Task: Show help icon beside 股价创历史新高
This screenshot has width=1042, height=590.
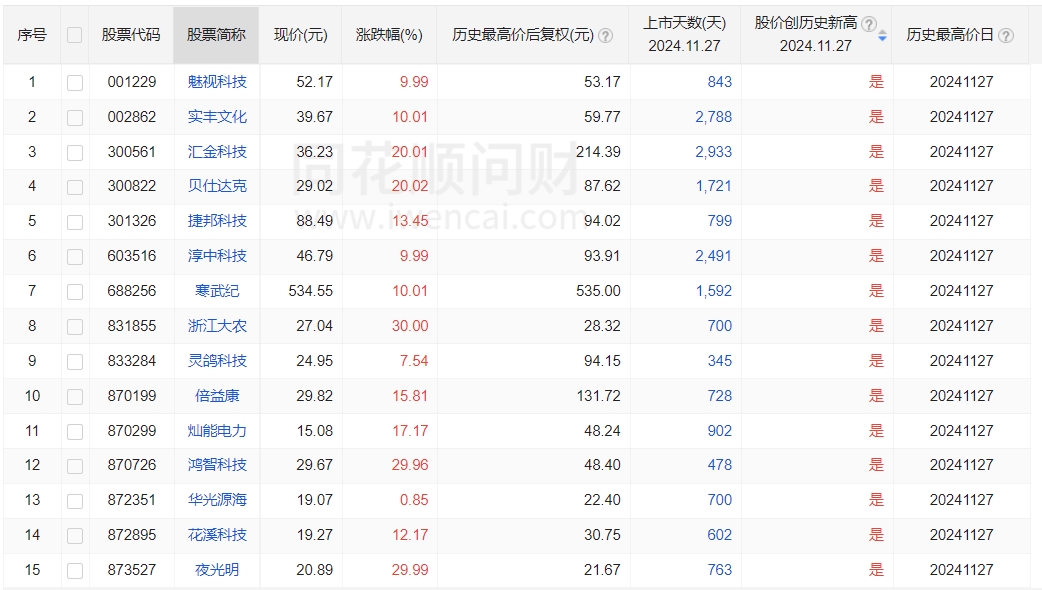Action: pos(869,24)
